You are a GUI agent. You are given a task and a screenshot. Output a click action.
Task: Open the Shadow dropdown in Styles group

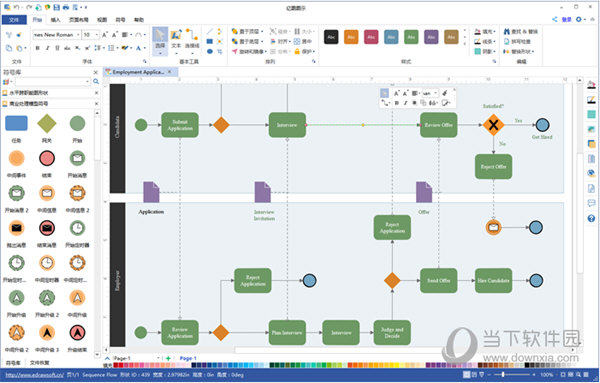click(485, 51)
